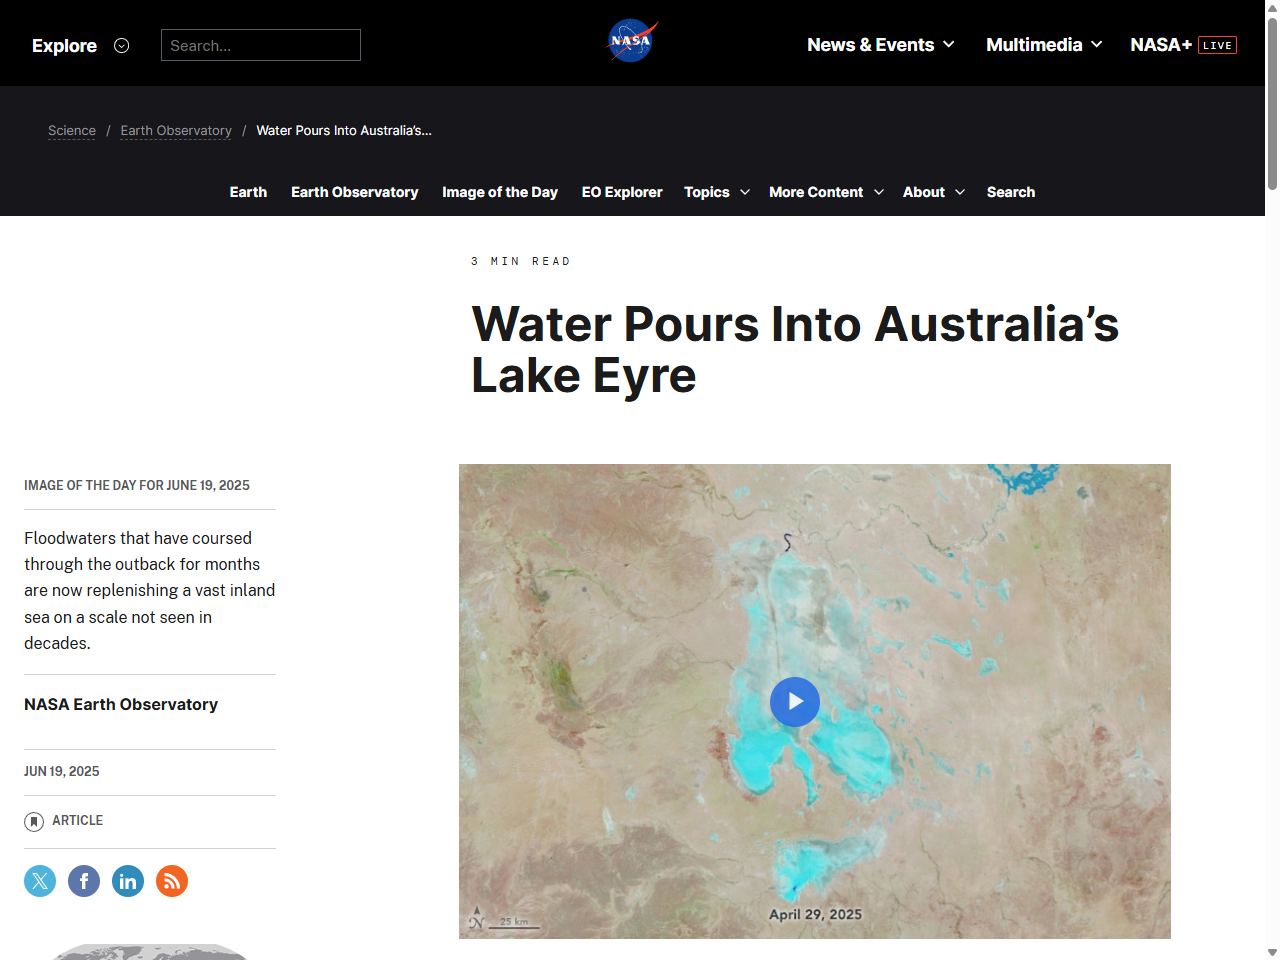Click 'IMAGE OF THE DAY FOR JUNE 19, 2025' text
This screenshot has height=960, width=1280.
tap(137, 485)
